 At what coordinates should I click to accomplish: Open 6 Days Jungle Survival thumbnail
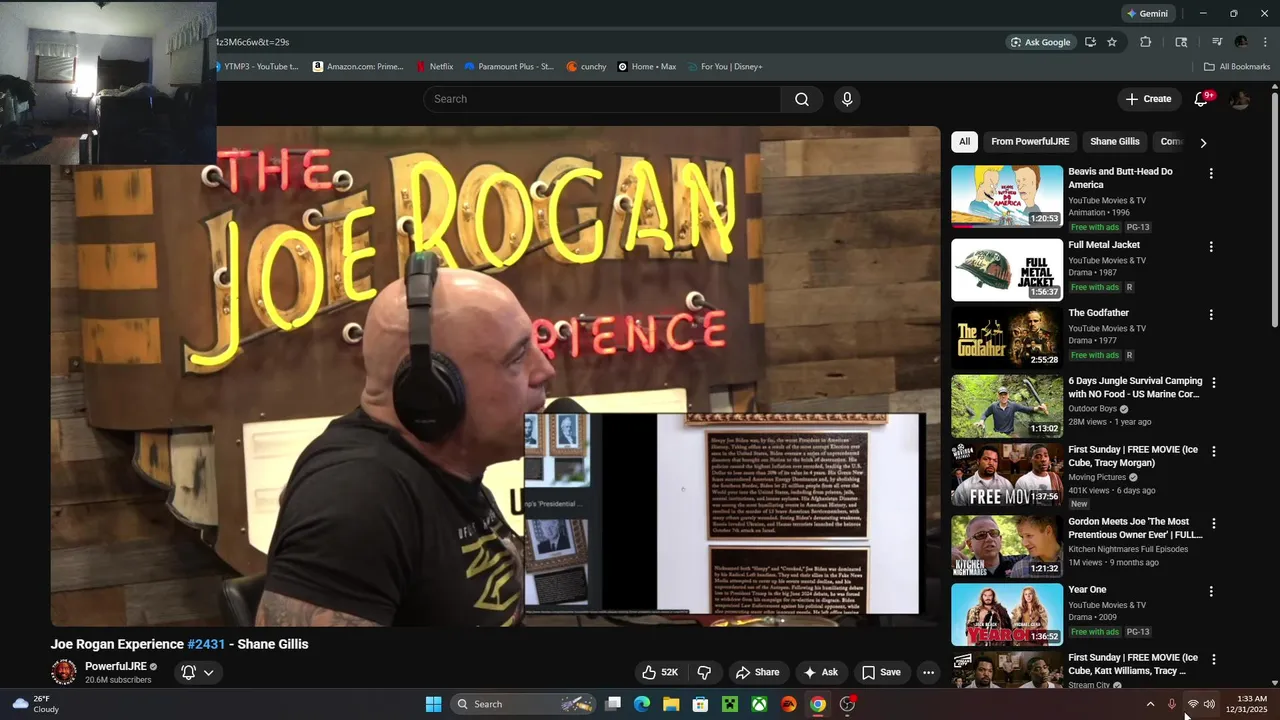[1007, 406]
